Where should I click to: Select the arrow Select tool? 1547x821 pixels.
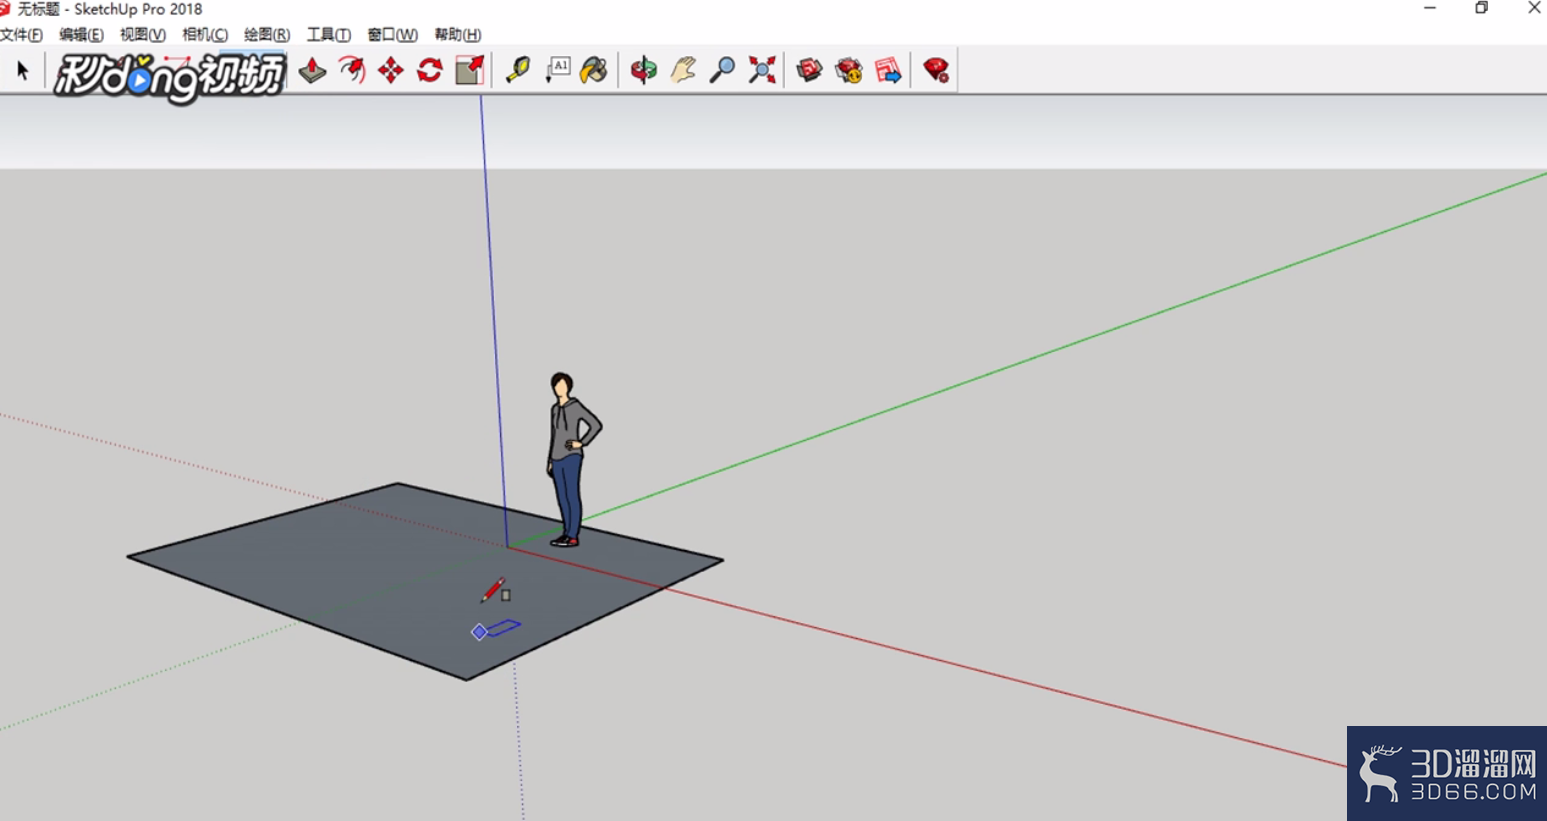[22, 70]
